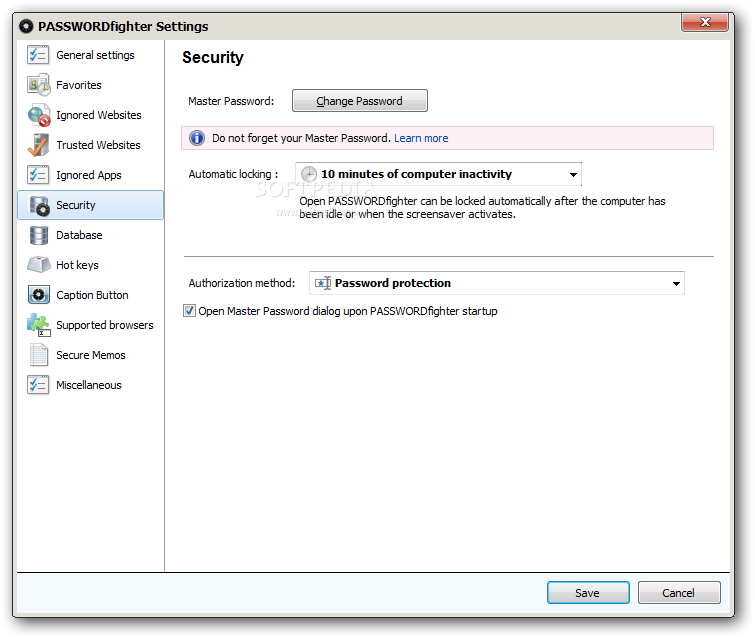This screenshot has width=755, height=638.
Task: Click the password field icon in authorization dropdown
Action: (x=323, y=283)
